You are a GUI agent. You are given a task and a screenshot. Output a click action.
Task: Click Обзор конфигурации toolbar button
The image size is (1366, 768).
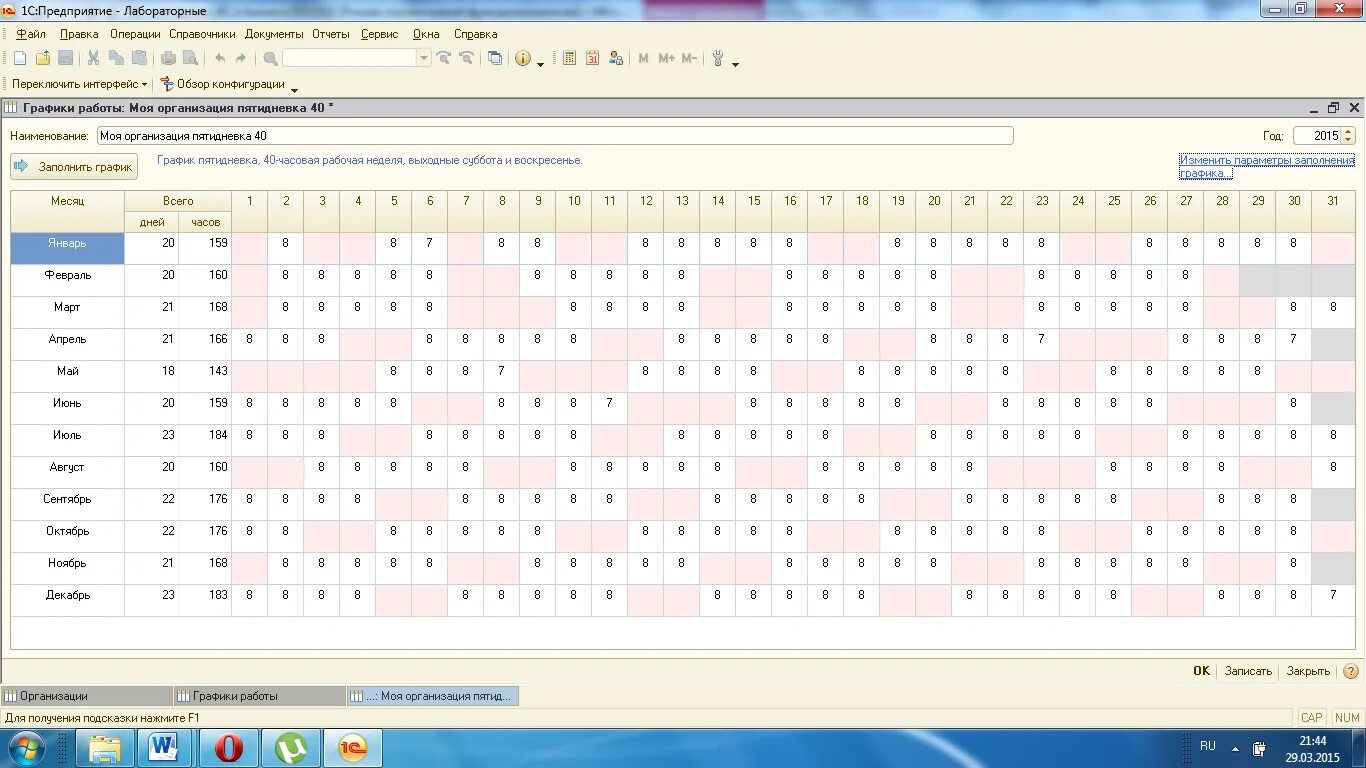222,85
